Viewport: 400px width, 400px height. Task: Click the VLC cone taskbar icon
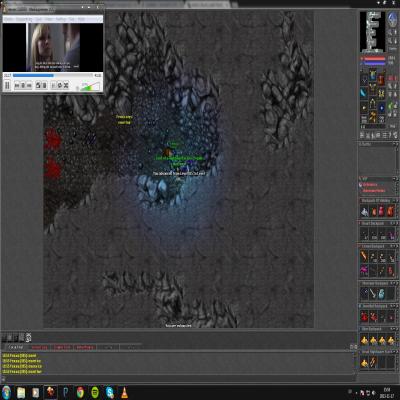coord(124,393)
